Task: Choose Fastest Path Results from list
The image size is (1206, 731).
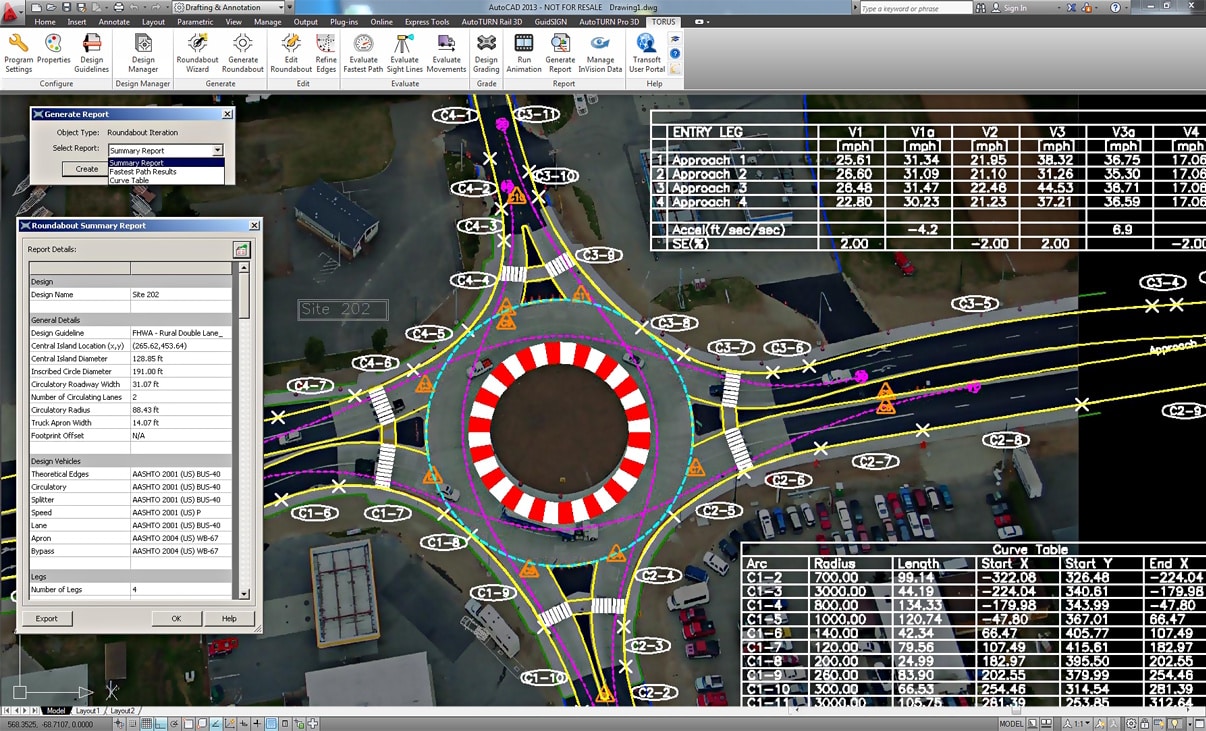Action: [x=143, y=172]
